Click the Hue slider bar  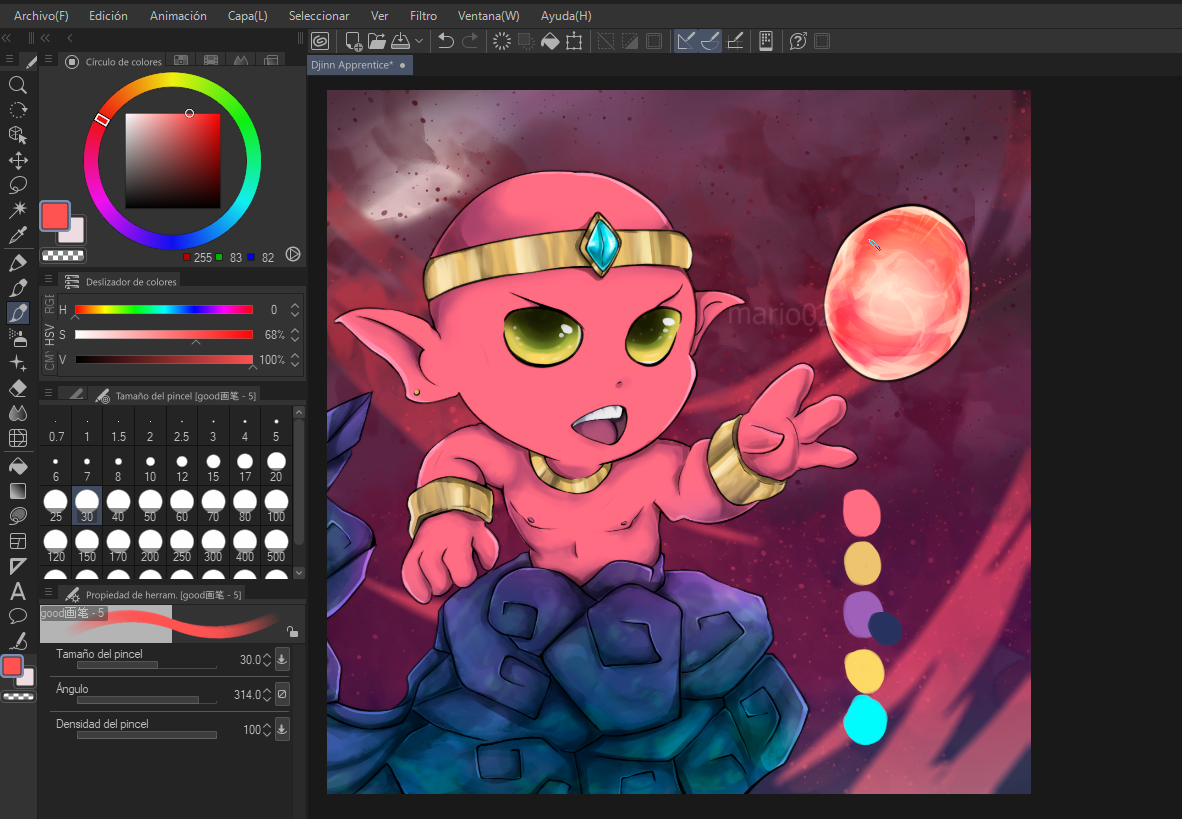click(163, 310)
